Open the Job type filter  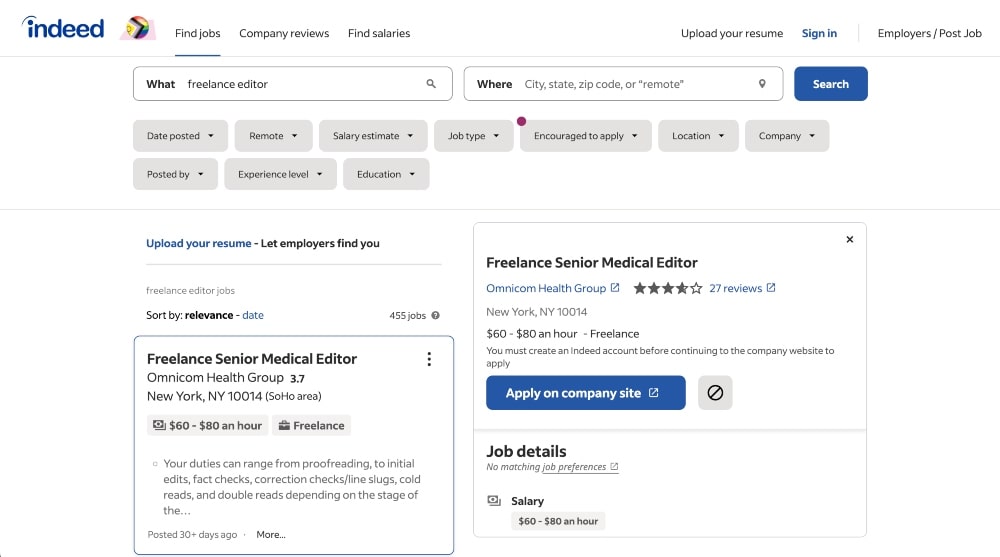[473, 136]
